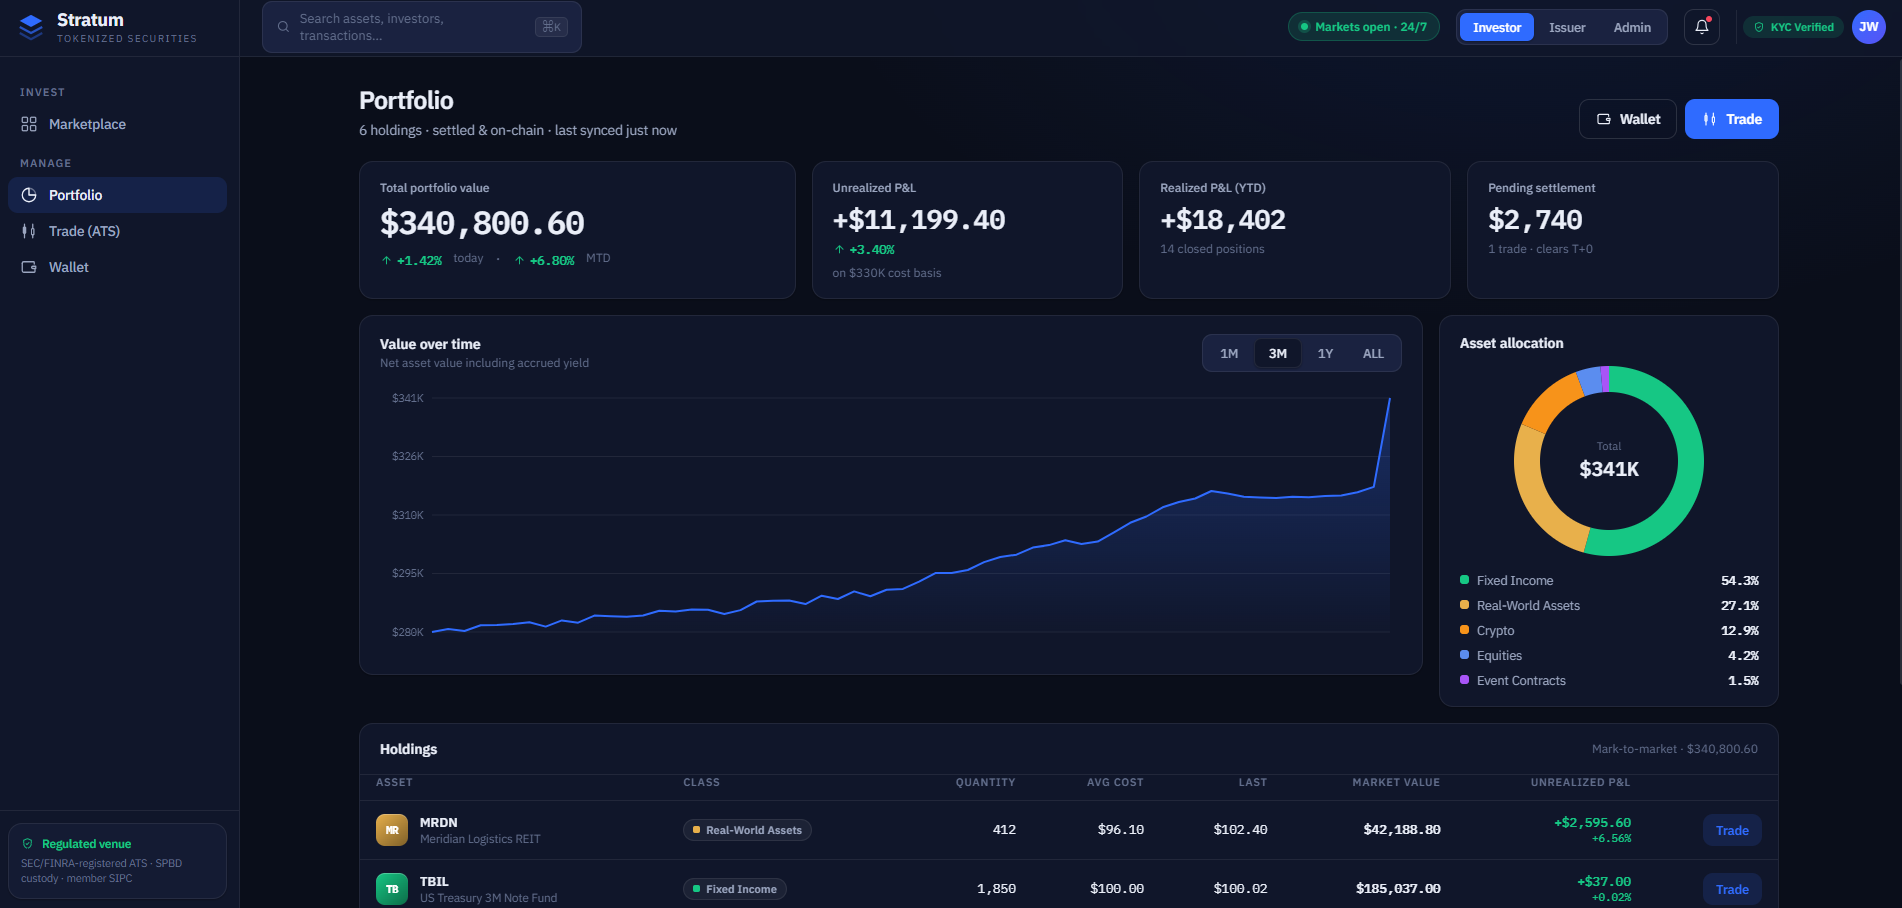Switch to Investor role
The height and width of the screenshot is (908, 1902).
point(1497,27)
